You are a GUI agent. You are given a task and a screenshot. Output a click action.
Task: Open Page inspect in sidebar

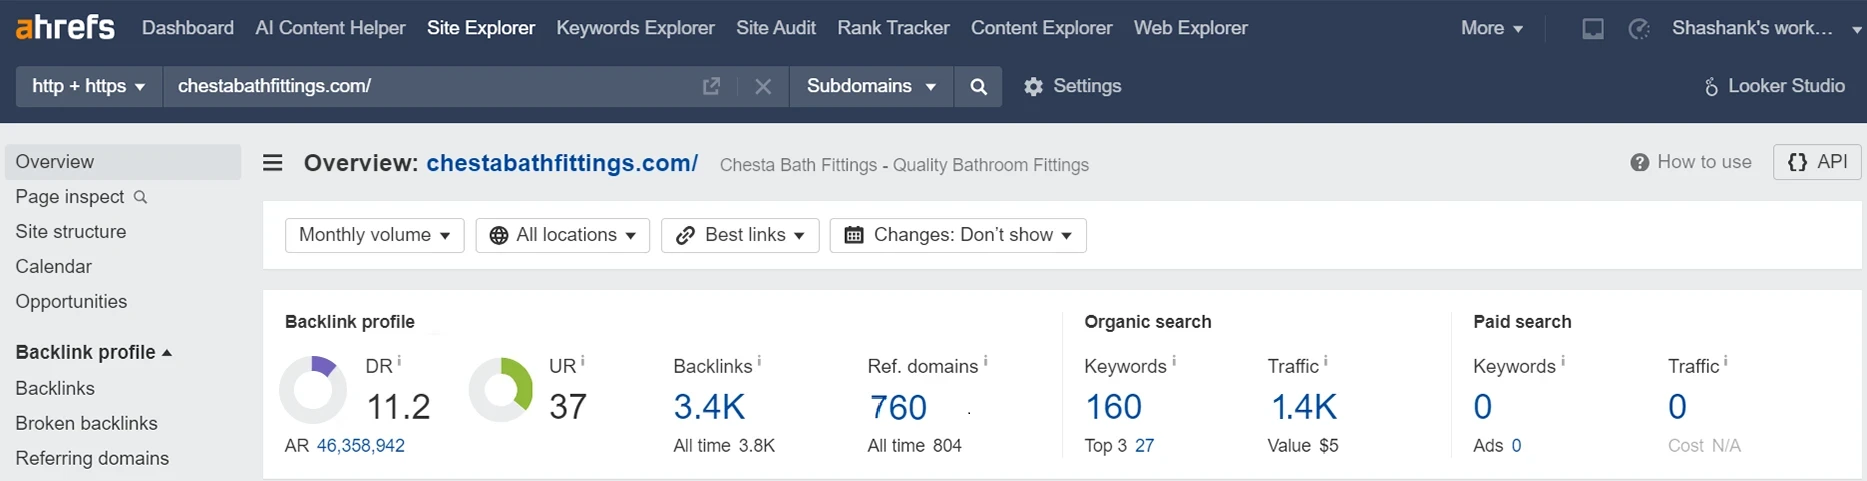[x=70, y=197]
